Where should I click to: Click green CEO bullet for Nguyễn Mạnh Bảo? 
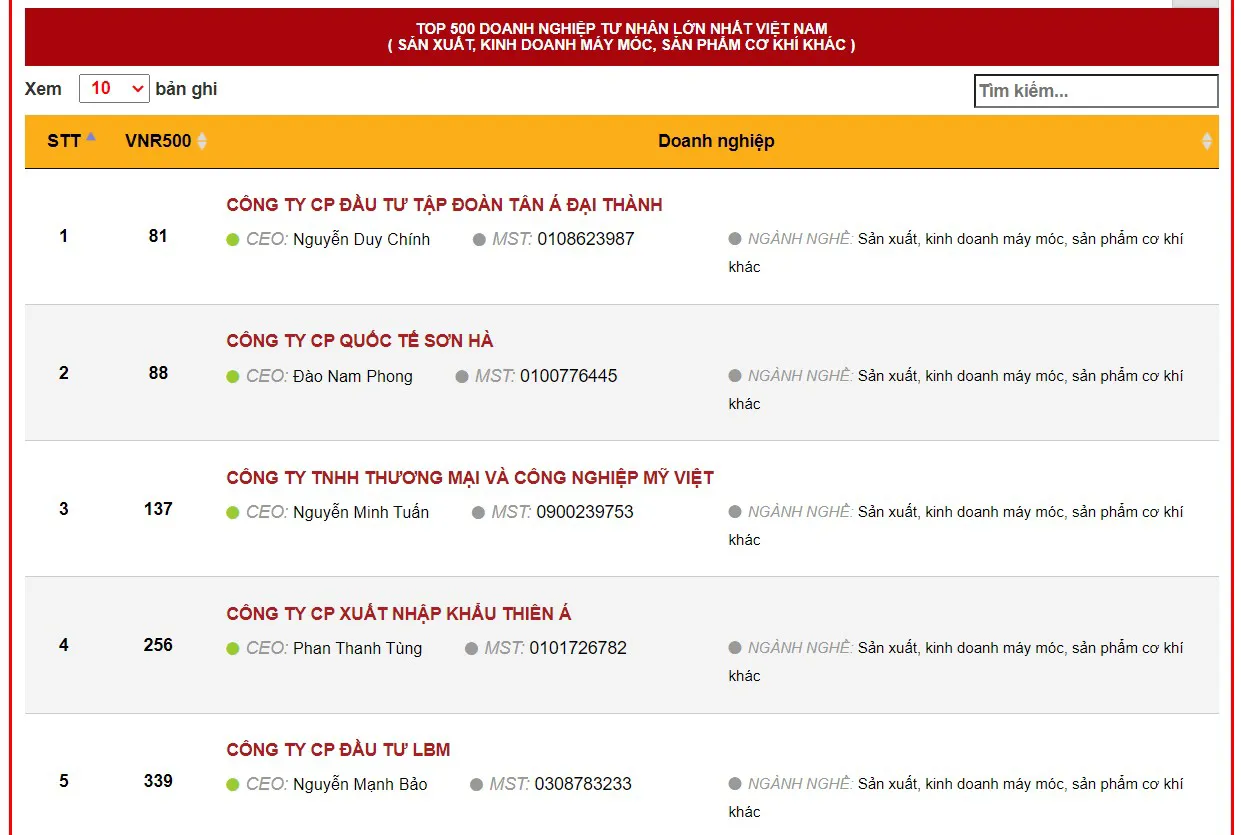233,785
